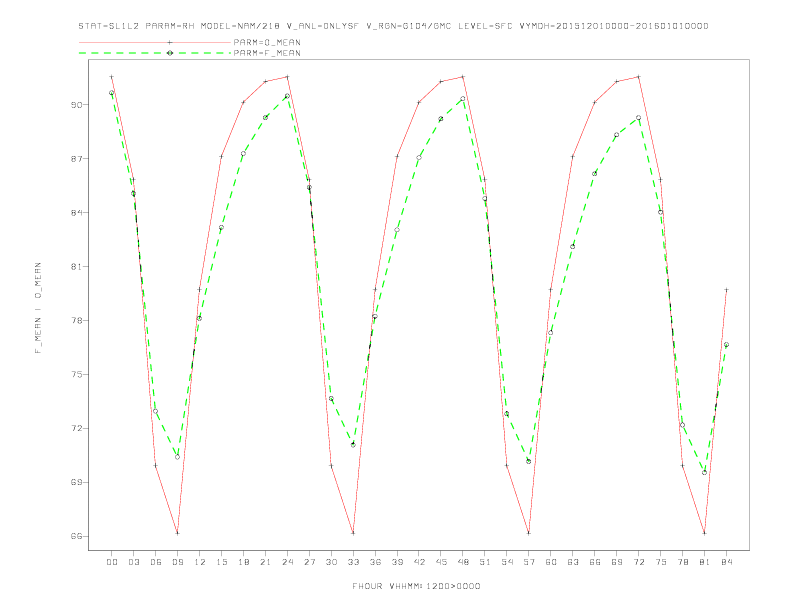This screenshot has width=792, height=612.
Task: Click the x-axis tick label 48
Action: pyautogui.click(x=463, y=562)
